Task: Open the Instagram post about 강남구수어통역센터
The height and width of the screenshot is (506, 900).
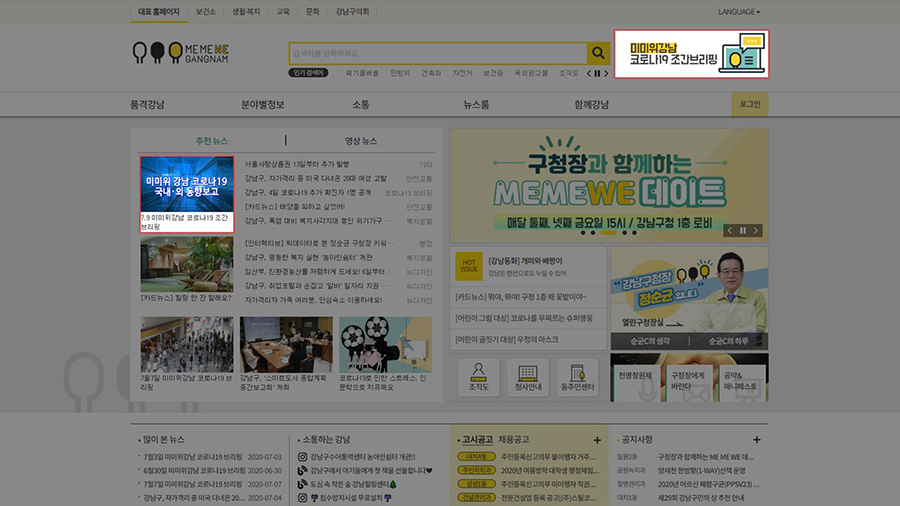Action: [364, 458]
